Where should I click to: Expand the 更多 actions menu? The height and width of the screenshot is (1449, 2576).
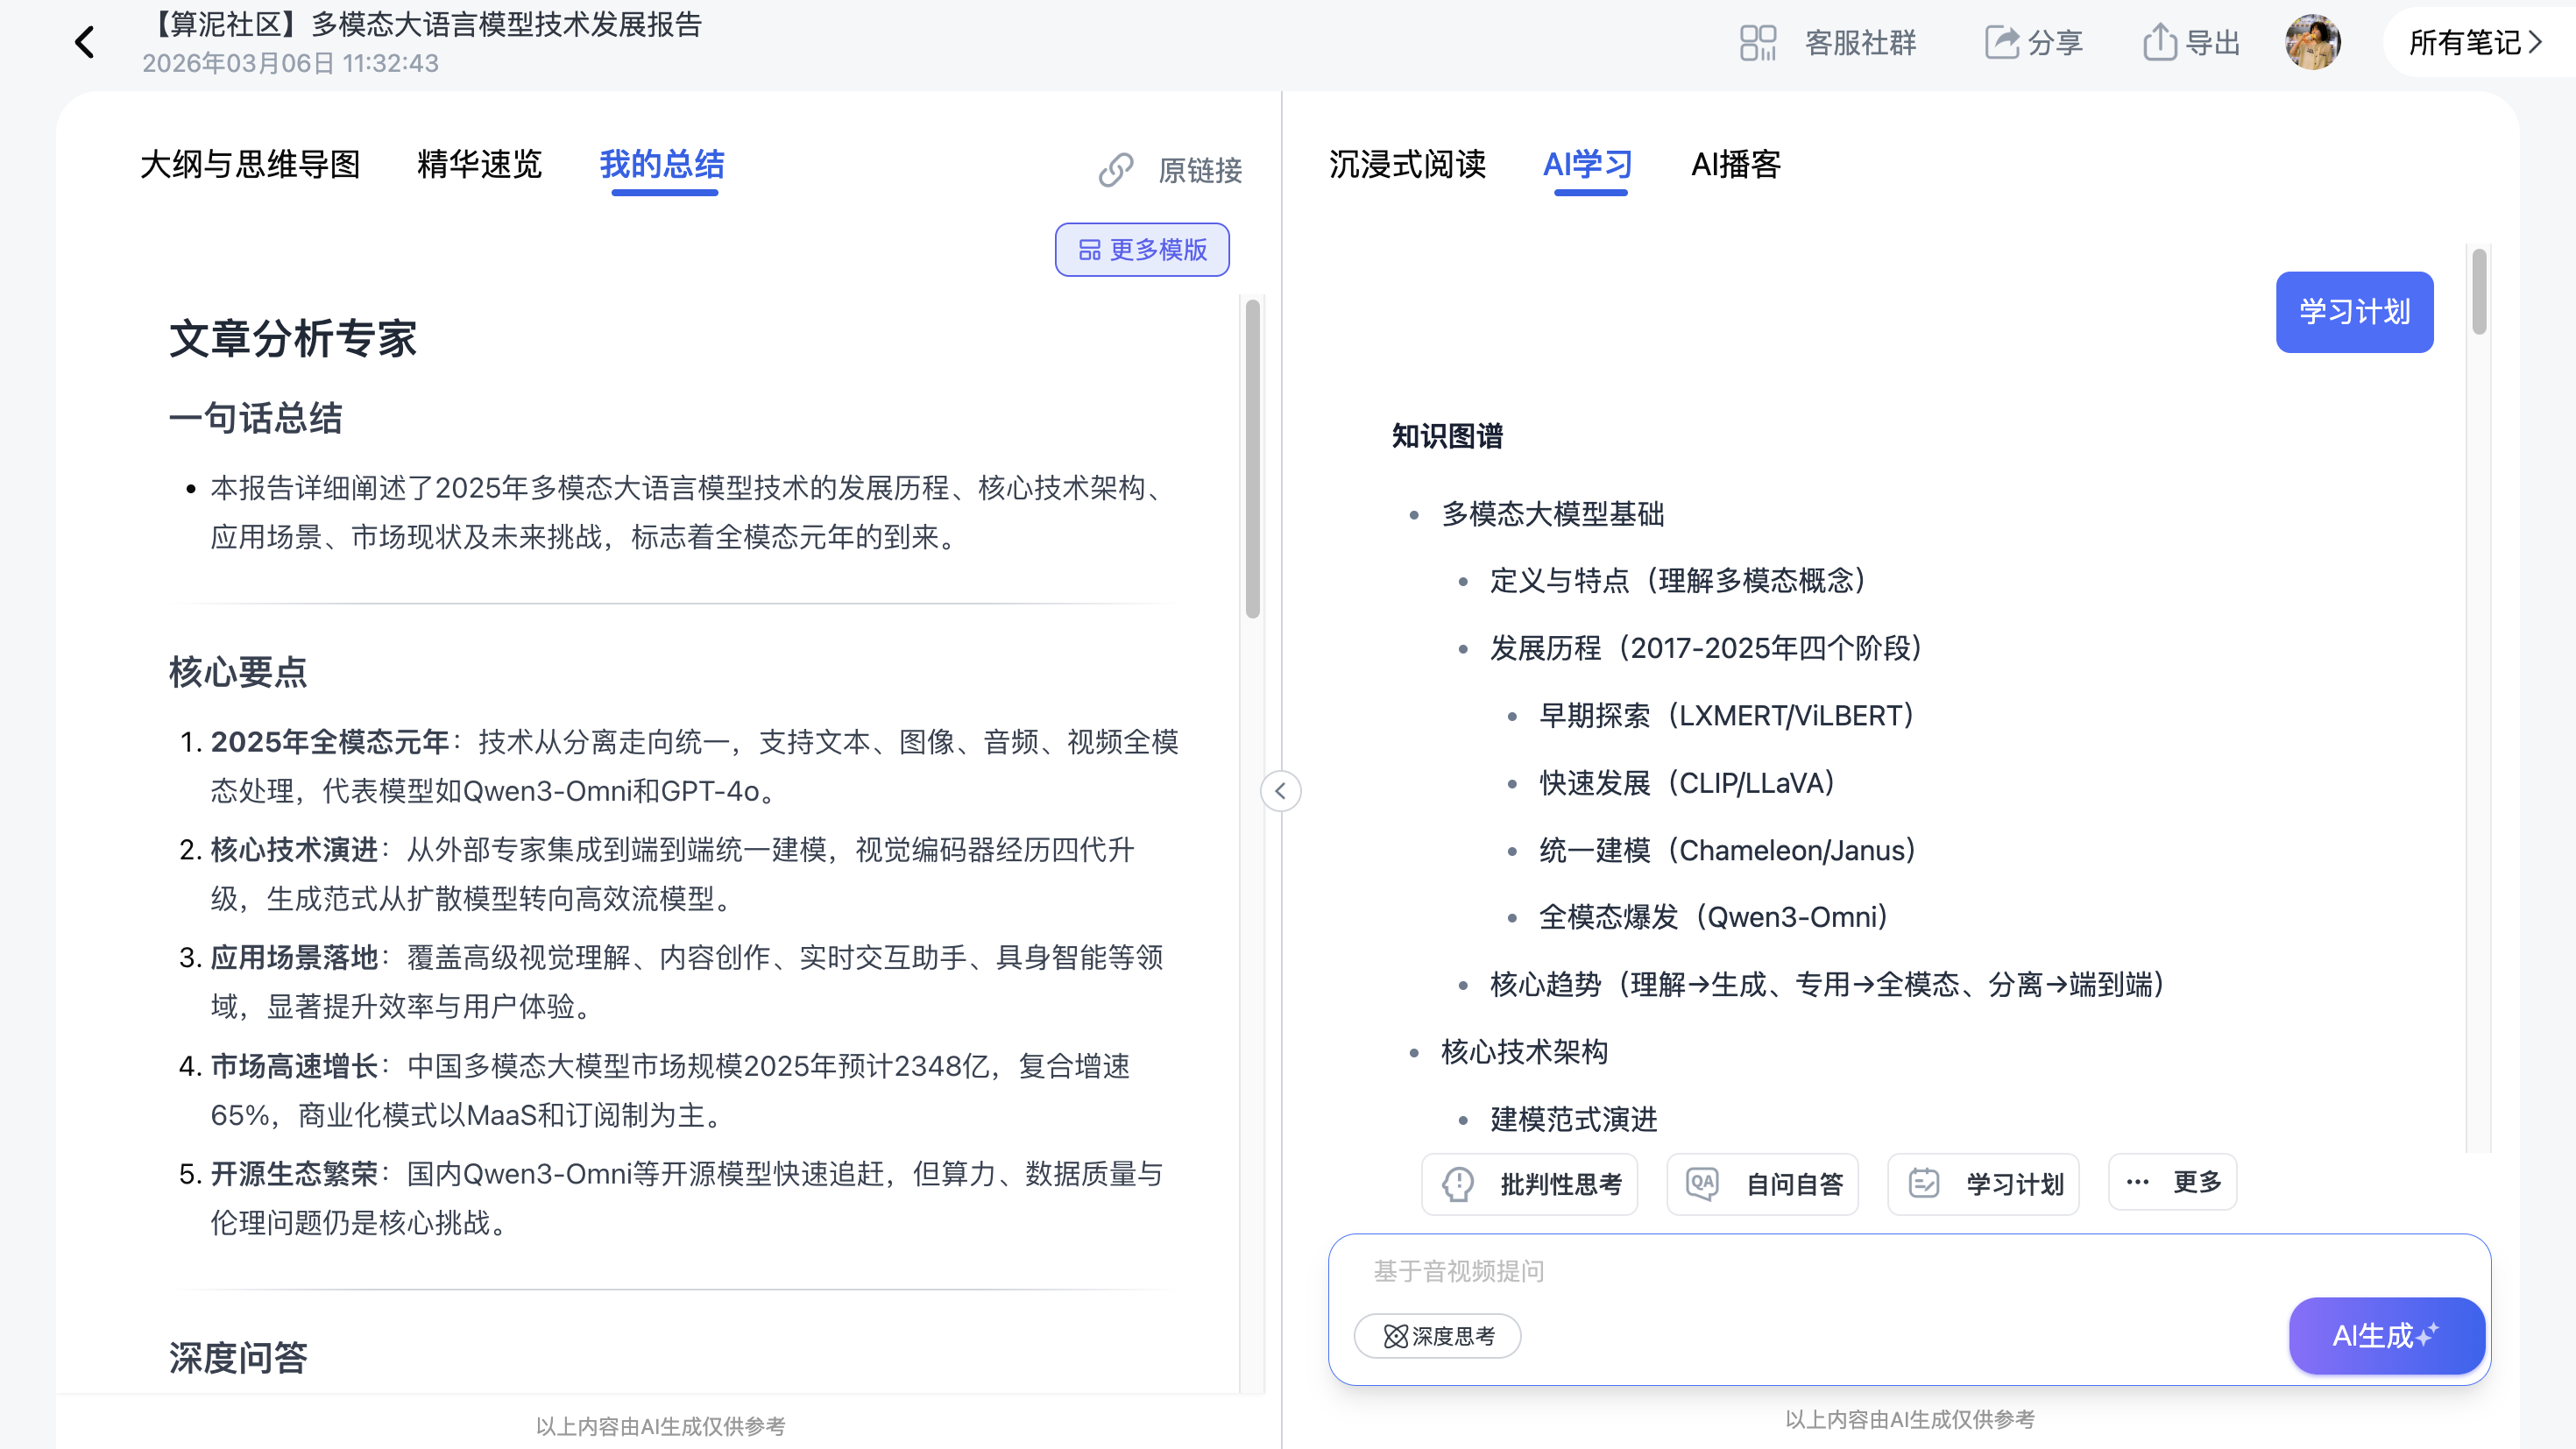(x=2172, y=1182)
